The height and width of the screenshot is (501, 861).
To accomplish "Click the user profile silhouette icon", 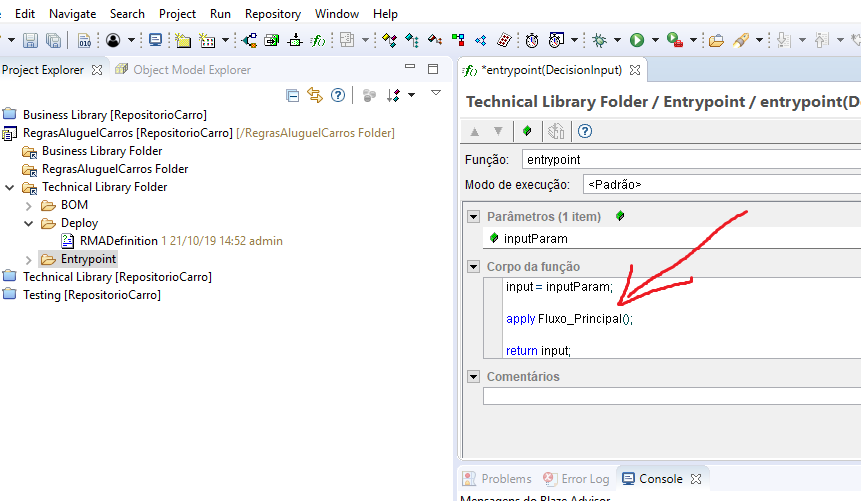I will pos(113,40).
